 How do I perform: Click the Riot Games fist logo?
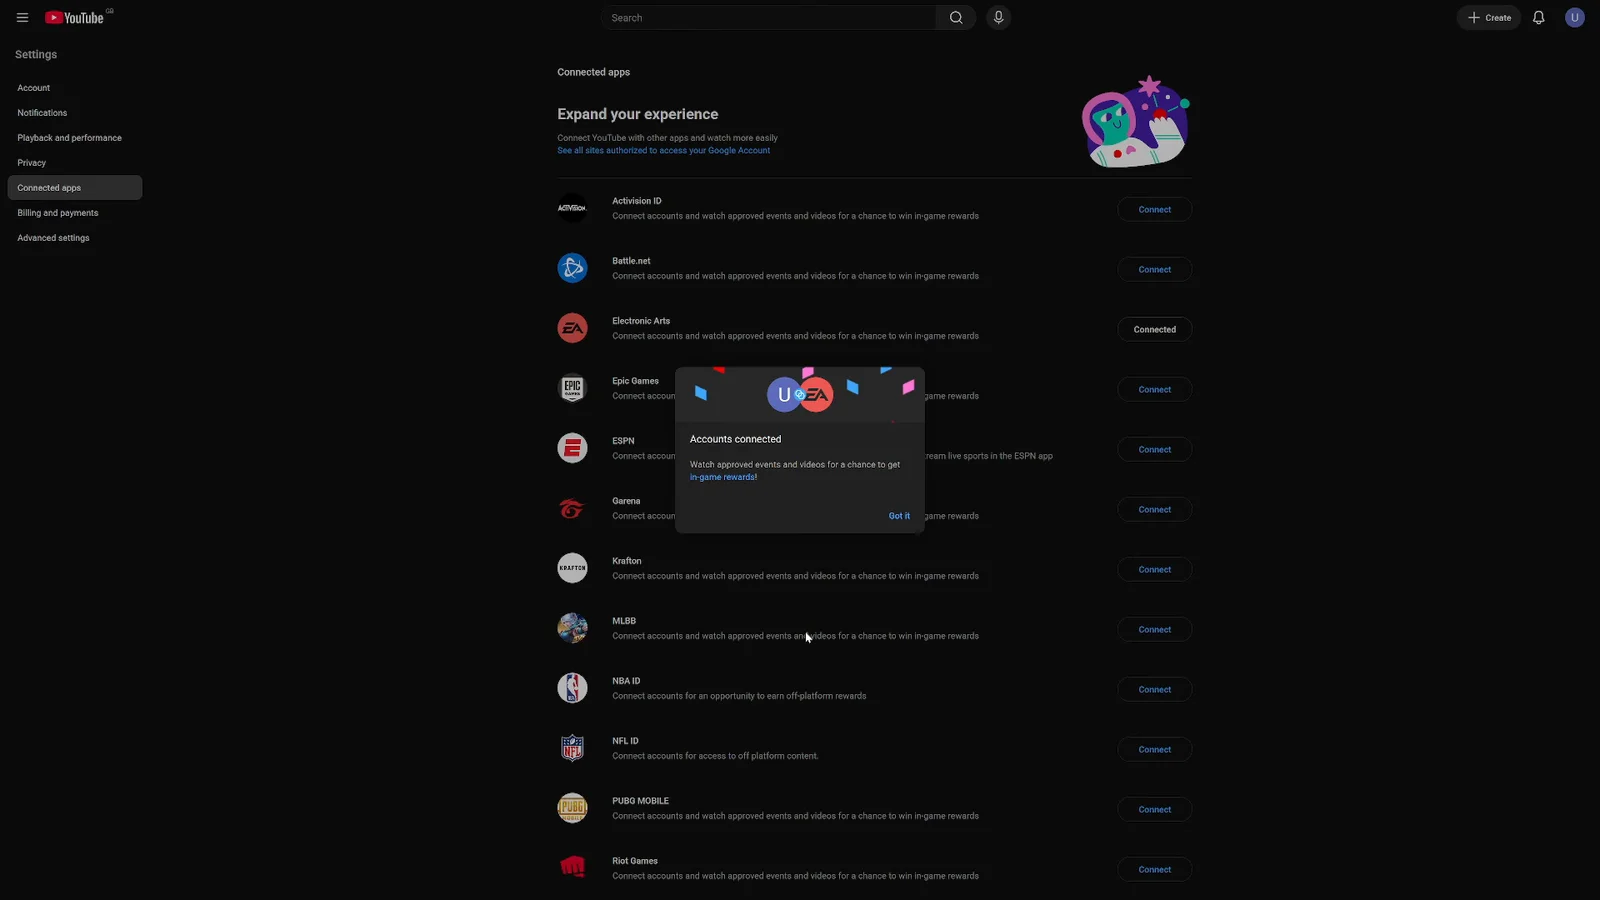pyautogui.click(x=572, y=868)
